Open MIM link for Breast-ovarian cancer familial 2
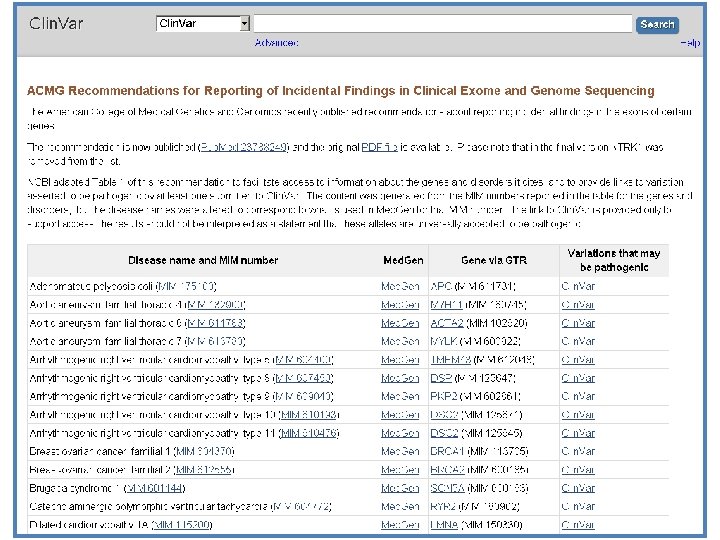The height and width of the screenshot is (540, 720). click(x=205, y=470)
